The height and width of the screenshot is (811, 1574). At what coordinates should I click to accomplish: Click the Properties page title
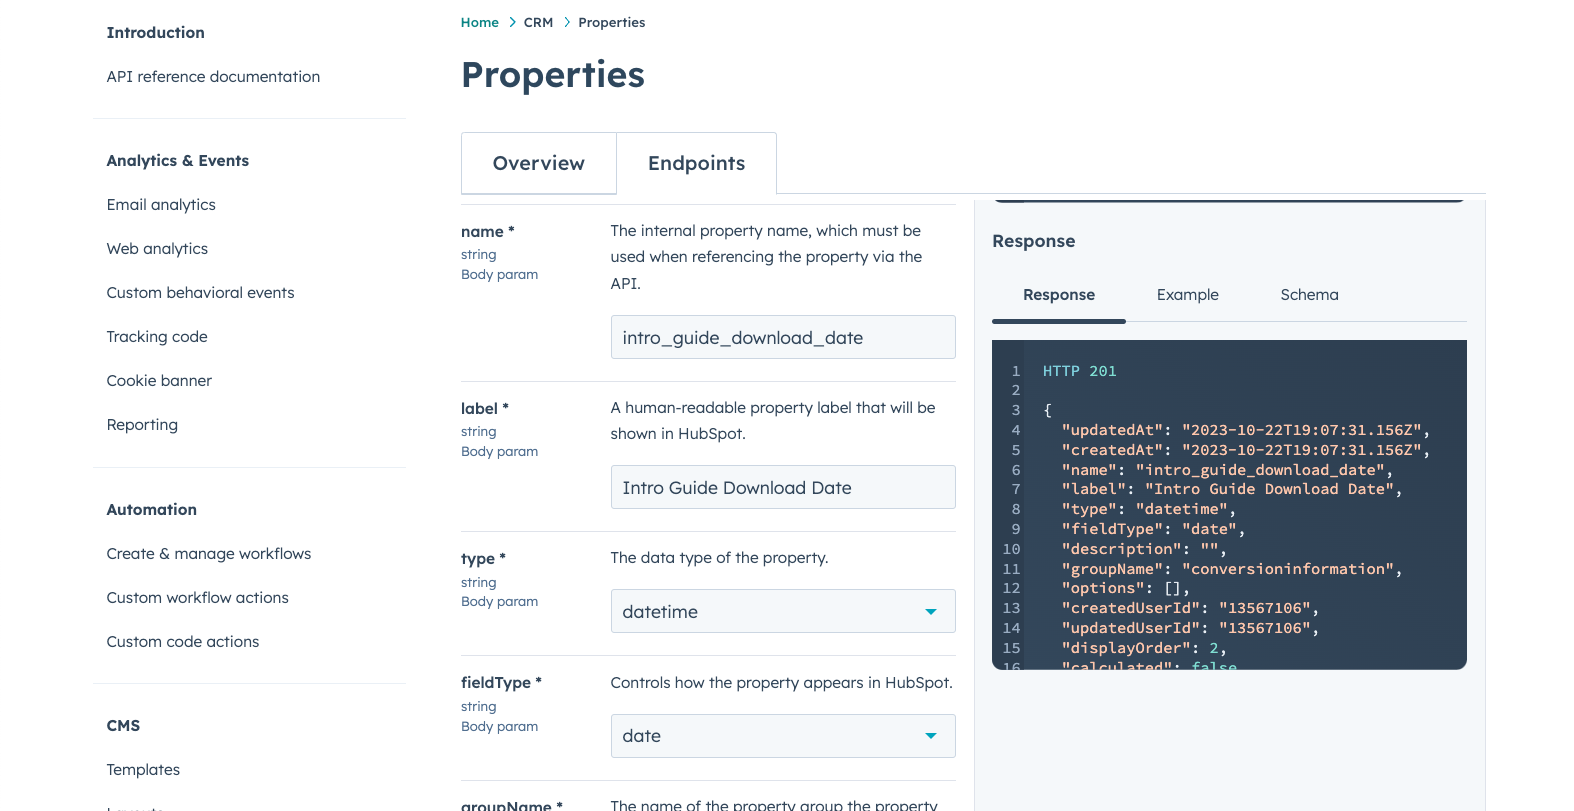[x=553, y=75]
